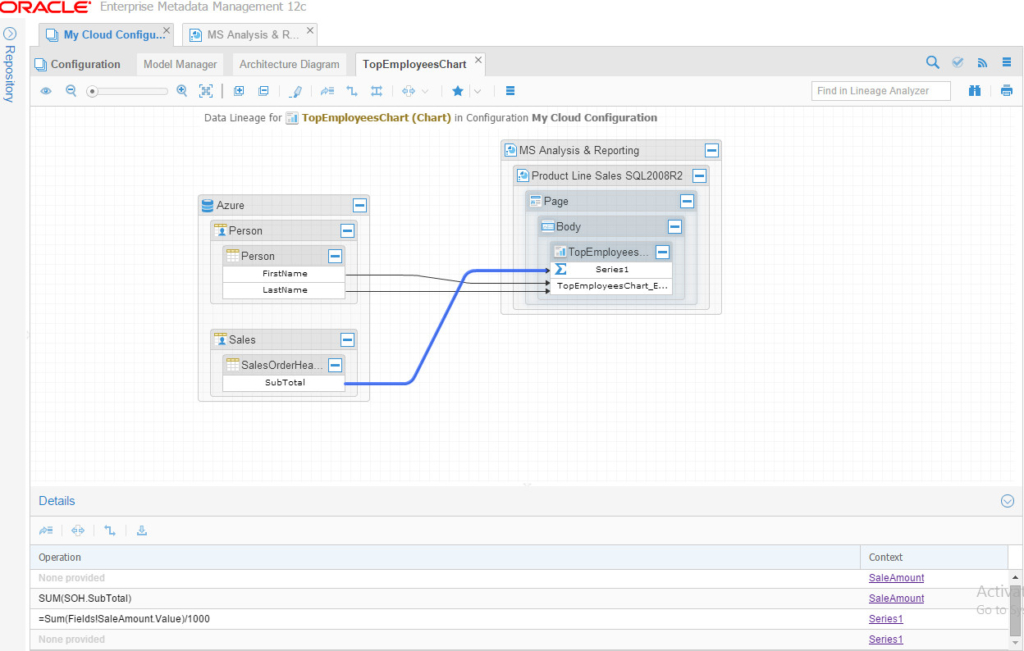Click the zoom slider handle

(93, 91)
